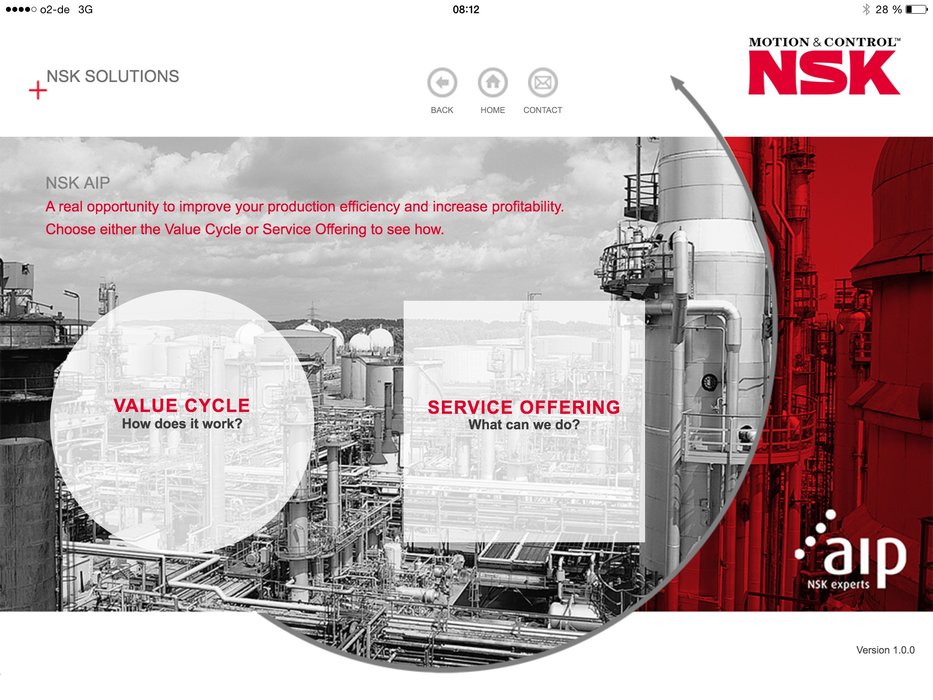Tap the battery indicator in status bar
This screenshot has width=933, height=700.
point(916,10)
